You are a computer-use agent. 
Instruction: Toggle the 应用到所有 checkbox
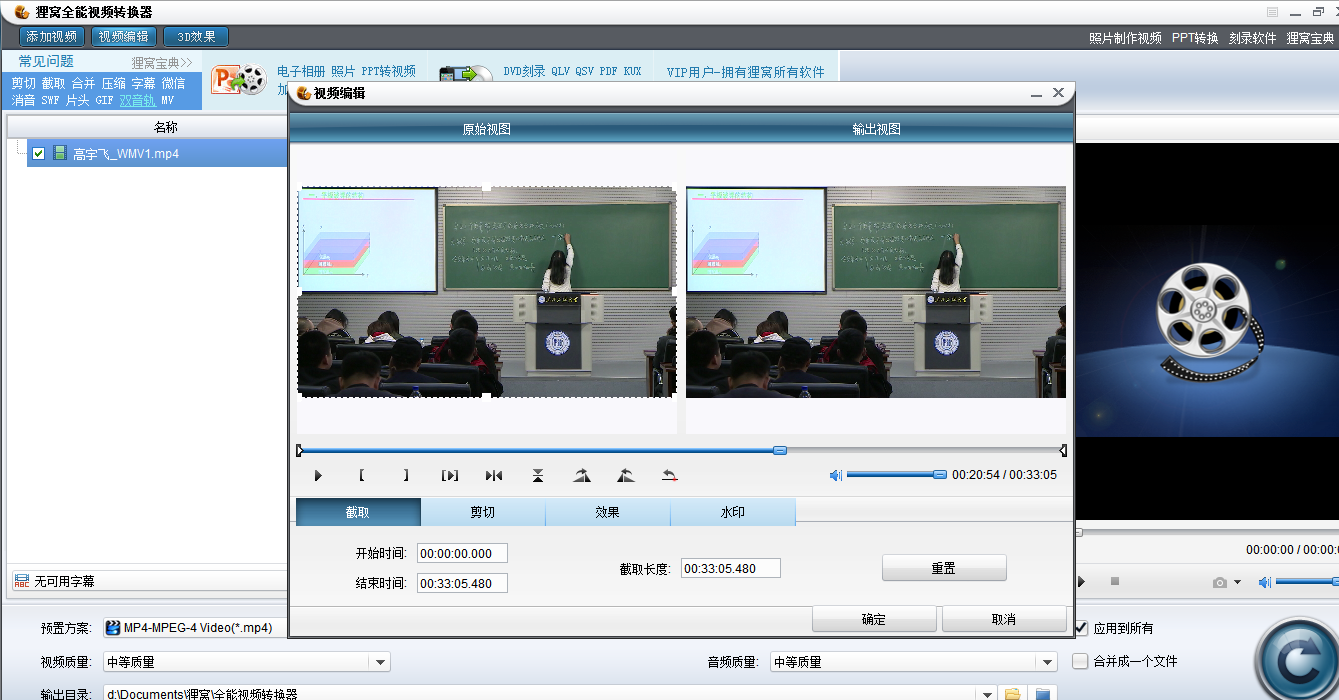[1081, 628]
